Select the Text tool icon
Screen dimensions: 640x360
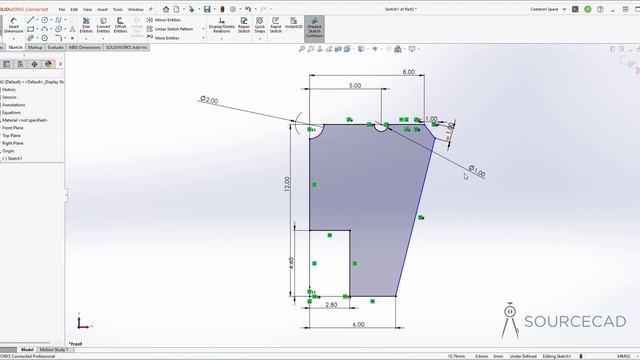[72, 29]
